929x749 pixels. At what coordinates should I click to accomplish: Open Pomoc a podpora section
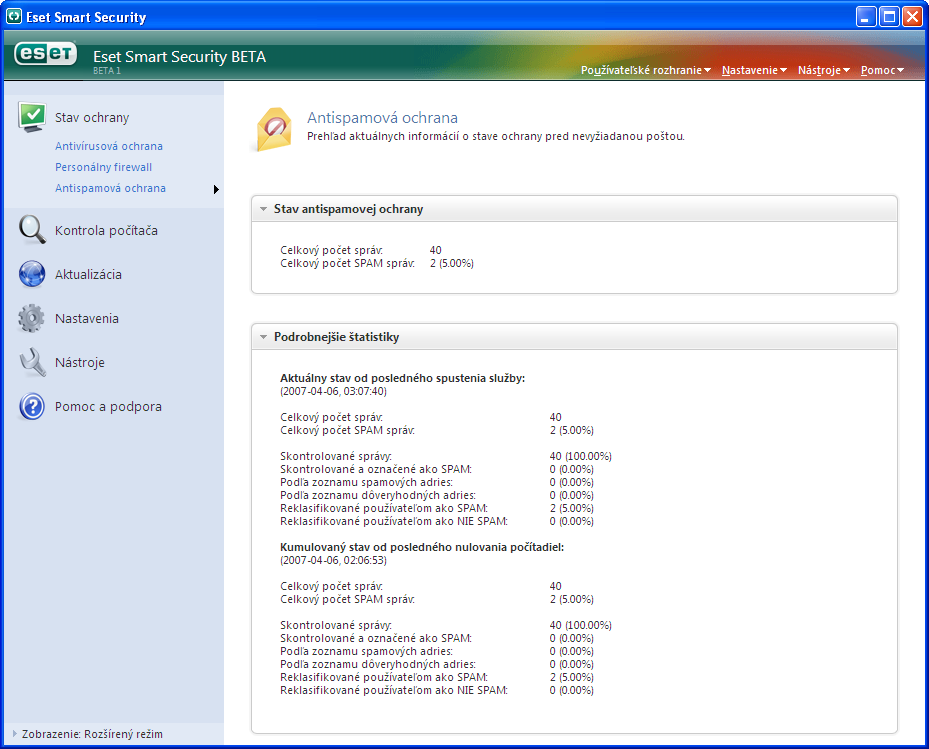[108, 406]
